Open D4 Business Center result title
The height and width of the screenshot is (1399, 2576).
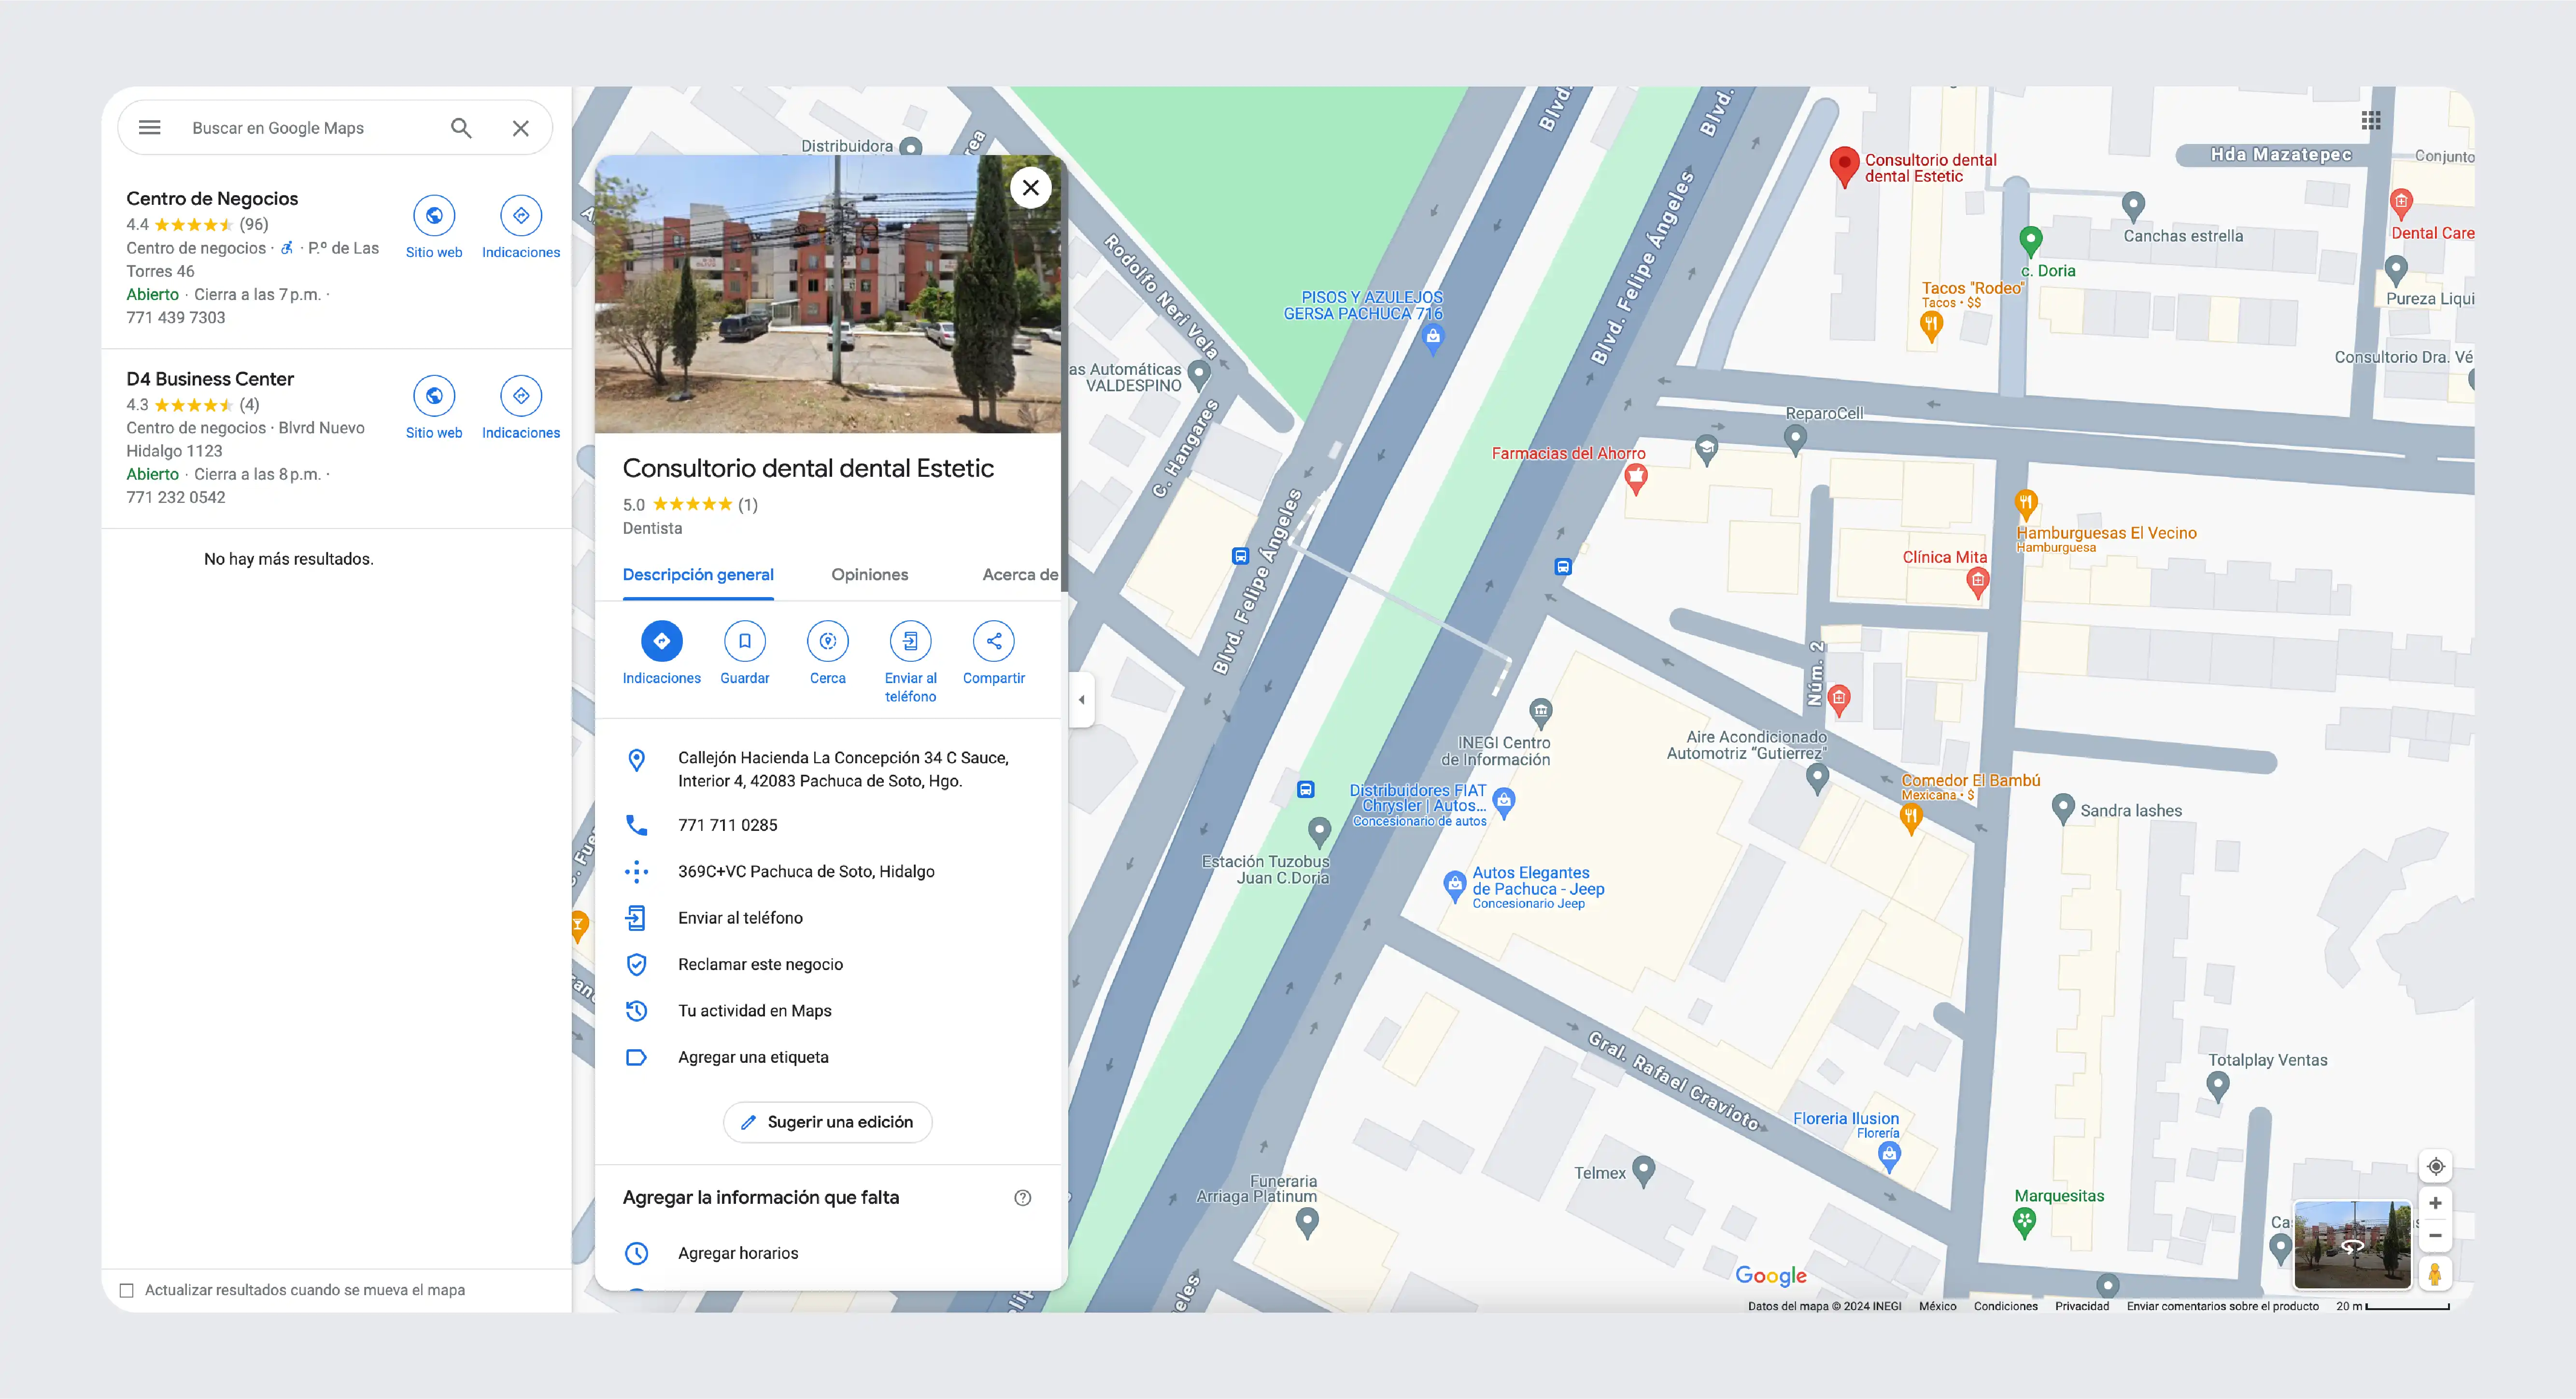pyautogui.click(x=210, y=379)
